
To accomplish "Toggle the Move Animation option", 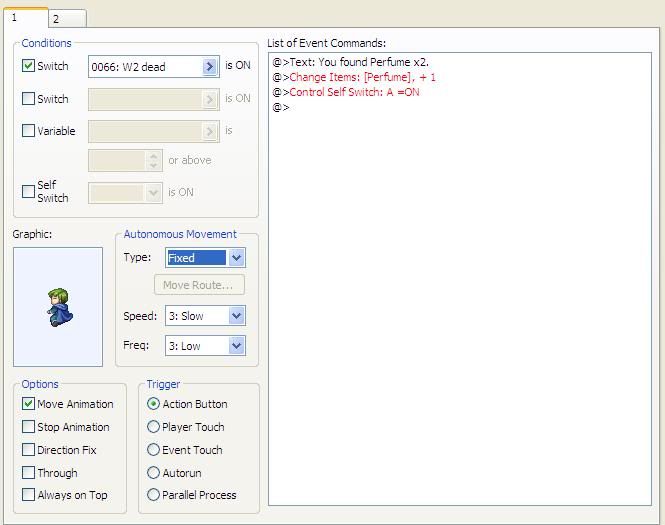I will (28, 404).
